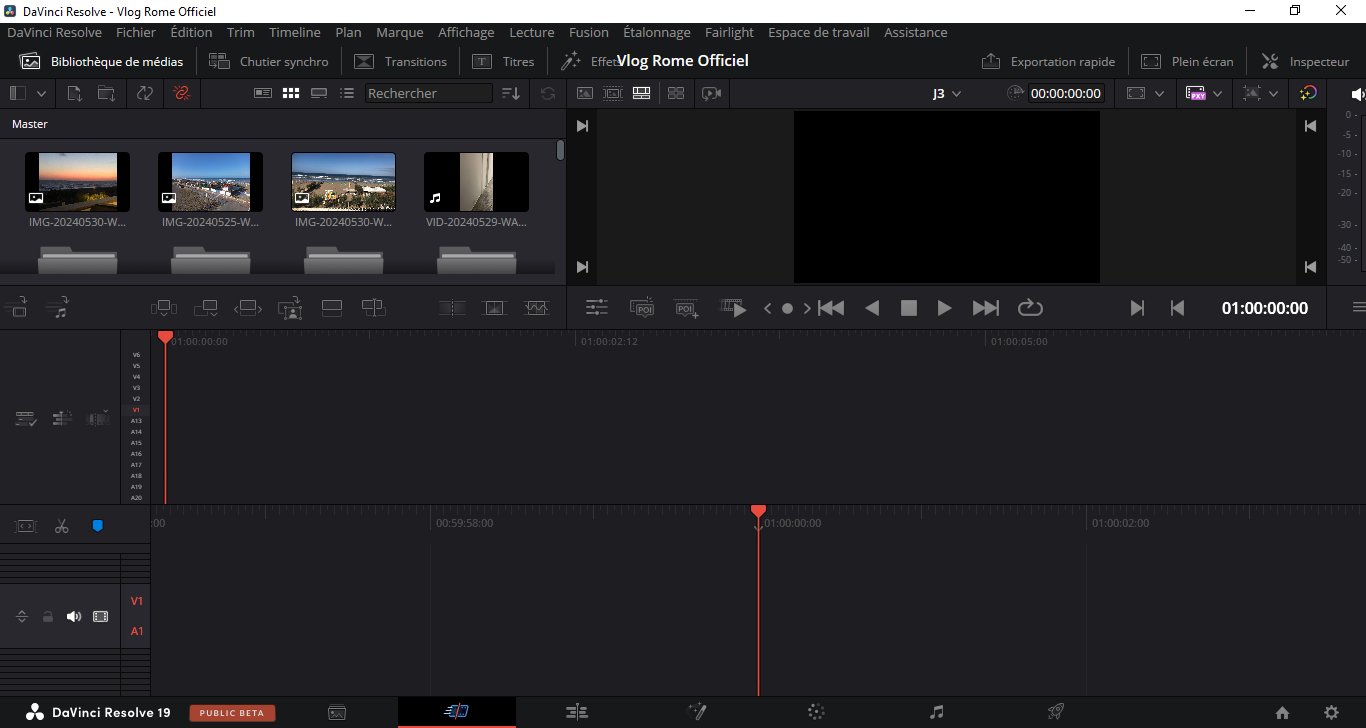Open the Fichier menu
Screen dimensions: 1366x728
tap(136, 32)
